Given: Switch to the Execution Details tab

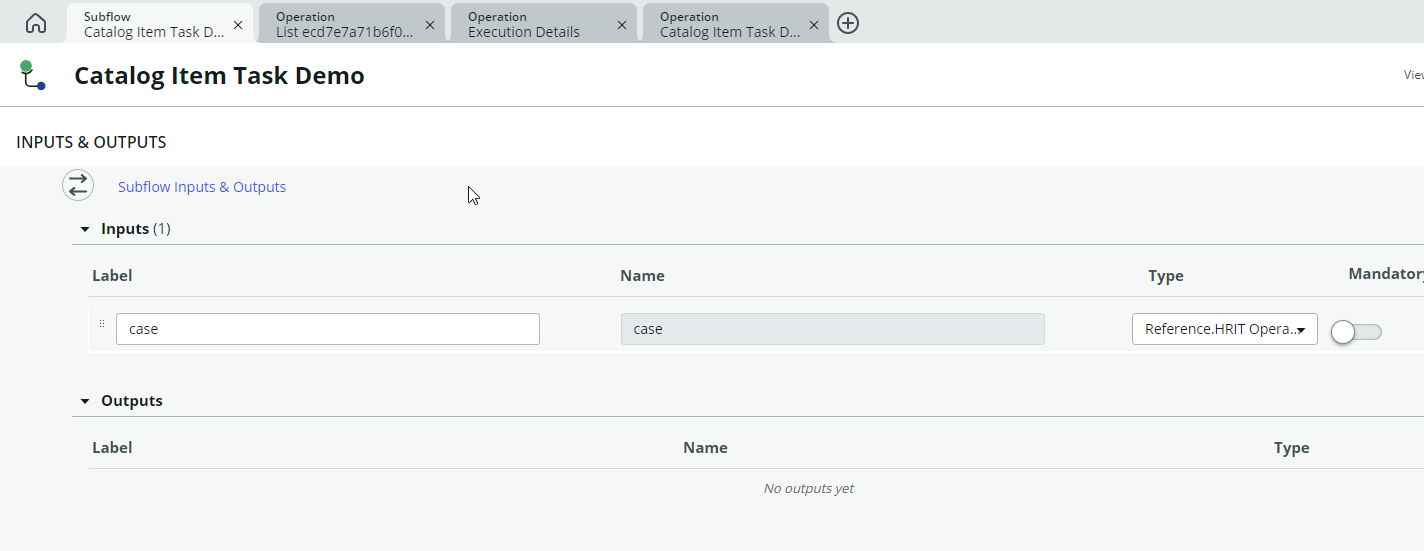Looking at the screenshot, I should tap(535, 24).
